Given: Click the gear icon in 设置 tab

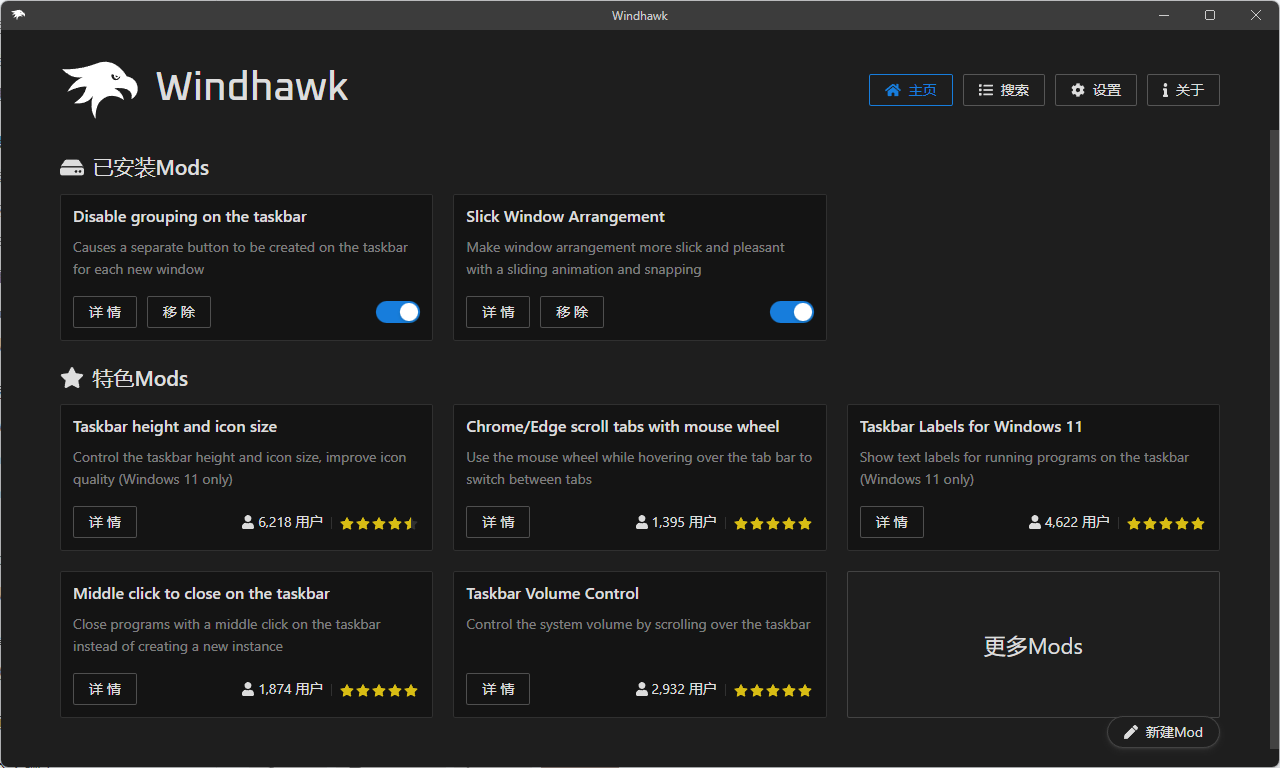Looking at the screenshot, I should coord(1077,90).
